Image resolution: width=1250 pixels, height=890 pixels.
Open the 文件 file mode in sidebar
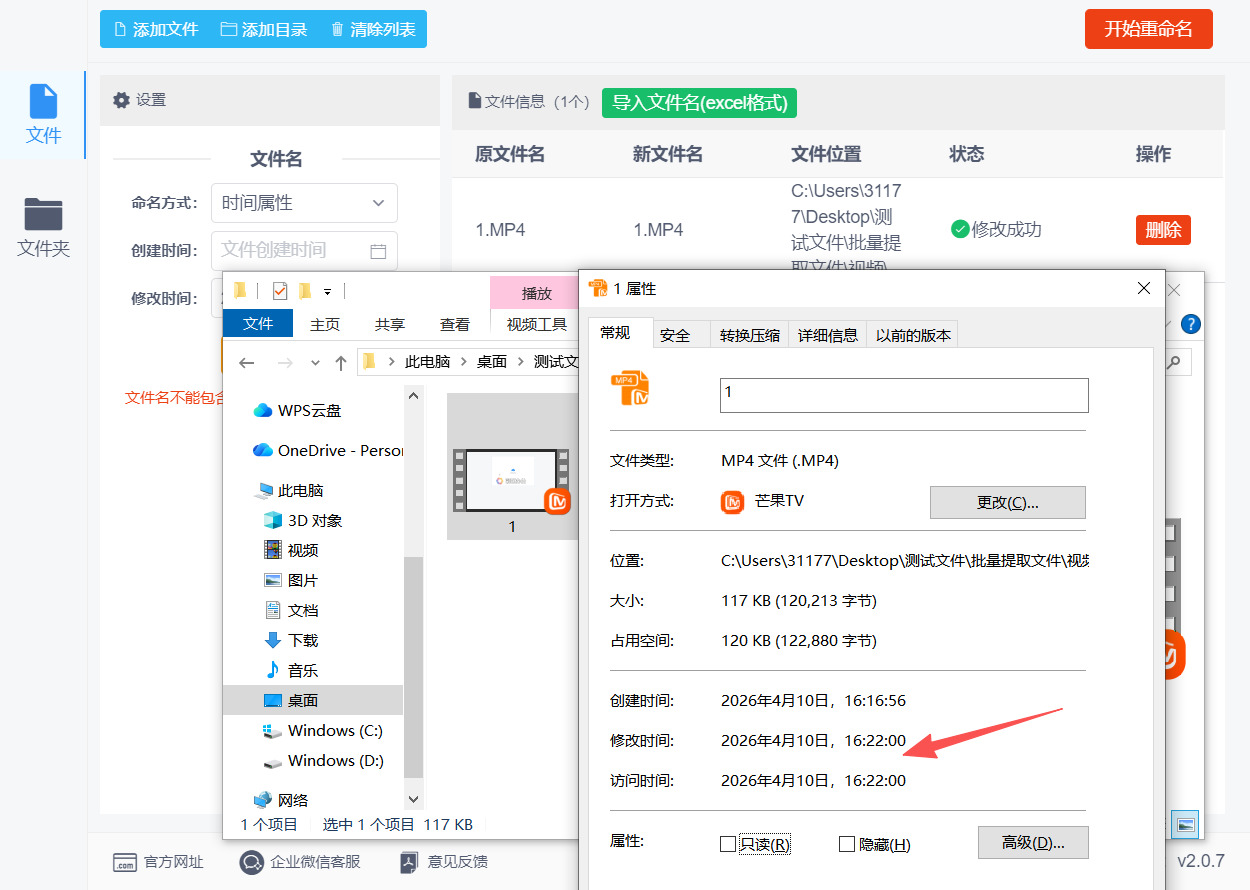click(x=43, y=114)
